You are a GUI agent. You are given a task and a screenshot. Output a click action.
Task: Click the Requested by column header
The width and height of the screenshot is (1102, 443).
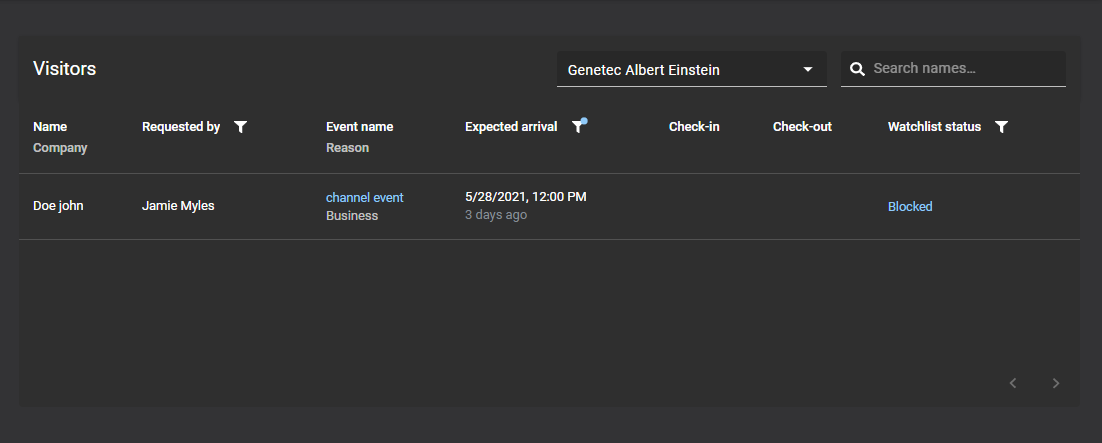point(181,127)
